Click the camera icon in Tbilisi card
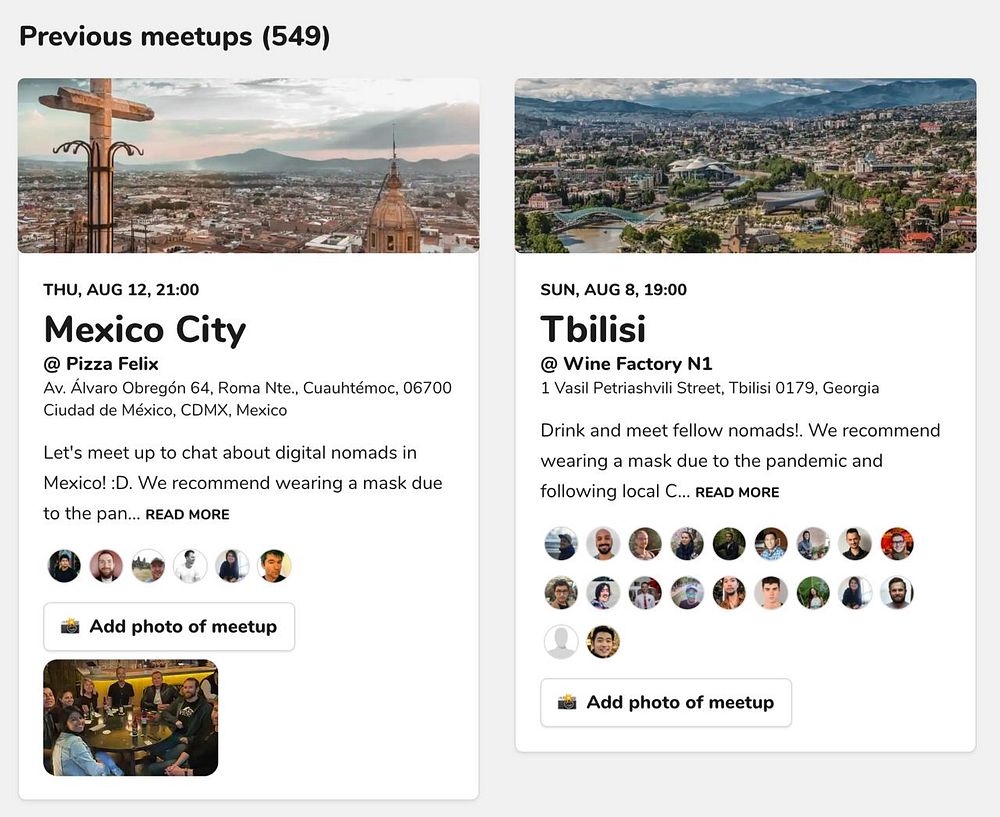1000x817 pixels. pos(567,702)
